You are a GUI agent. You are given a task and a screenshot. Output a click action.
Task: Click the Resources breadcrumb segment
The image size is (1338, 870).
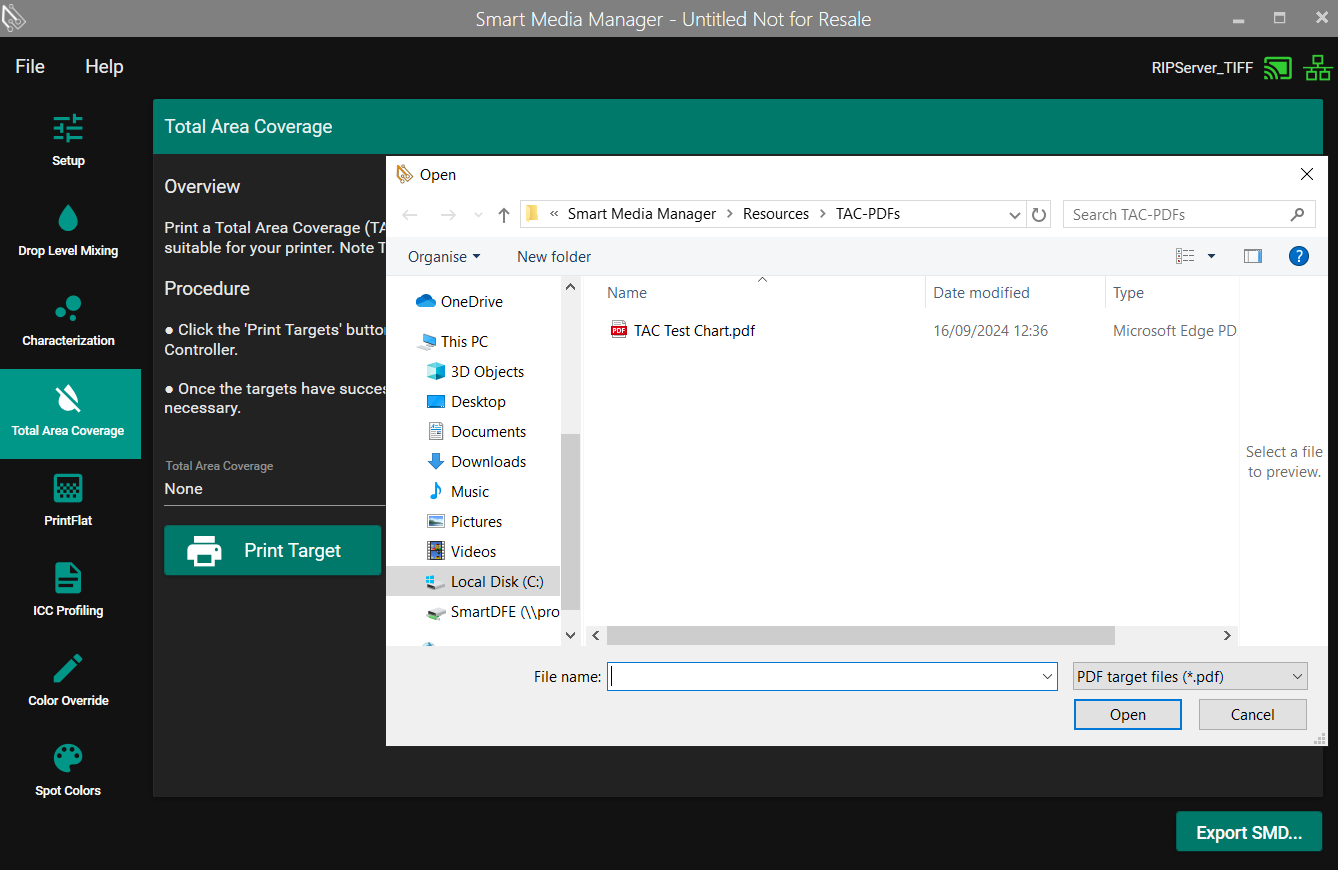click(776, 214)
